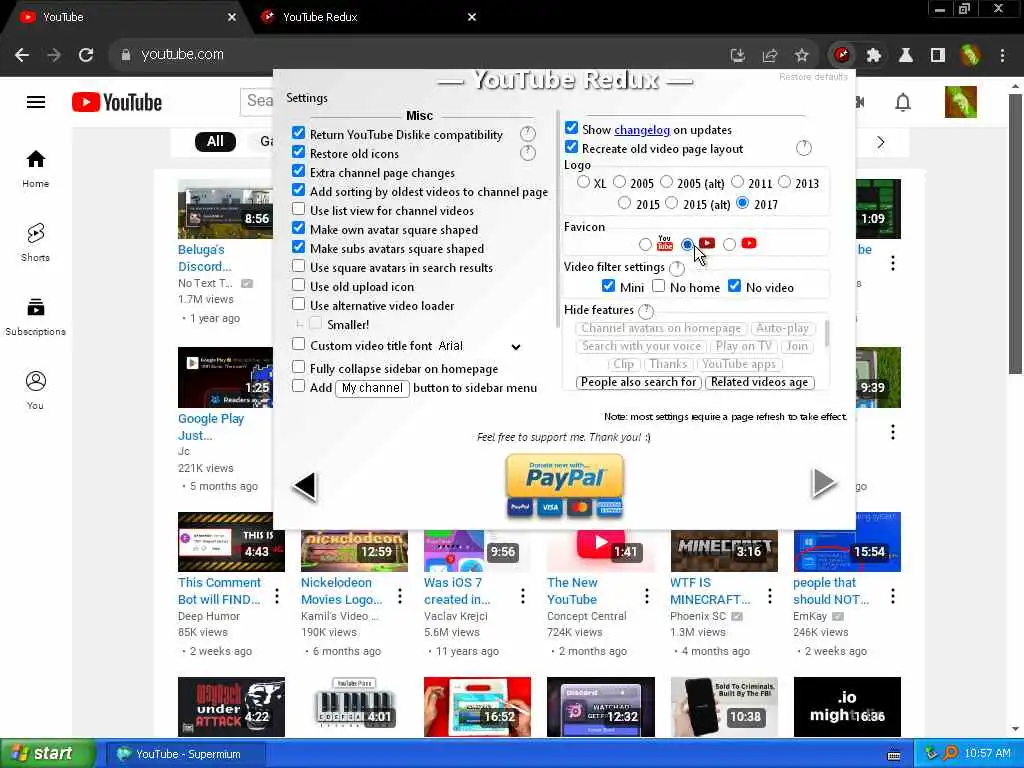Image resolution: width=1024 pixels, height=768 pixels.
Task: Toggle Make own avatar square shaped
Action: (298, 228)
